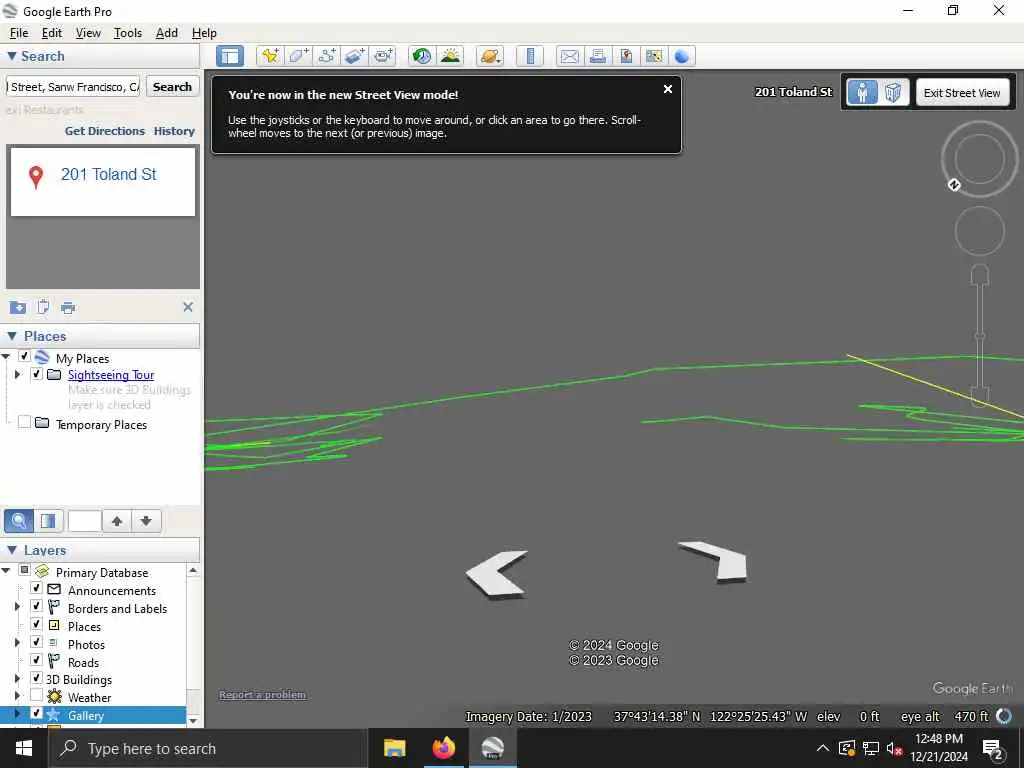
Task: Click the blue globe toolbar icon
Action: [682, 56]
